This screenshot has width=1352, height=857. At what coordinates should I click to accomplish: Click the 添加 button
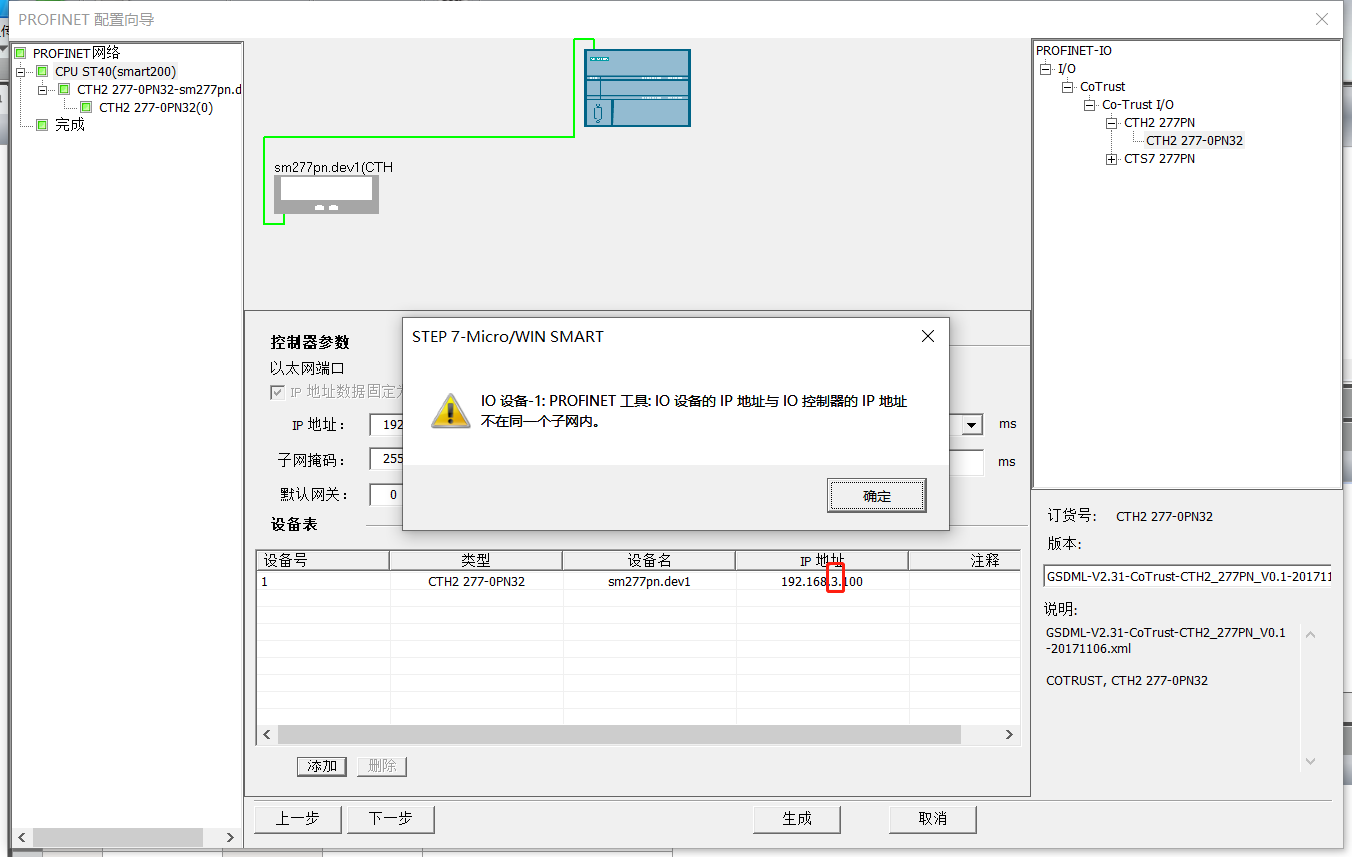[322, 766]
